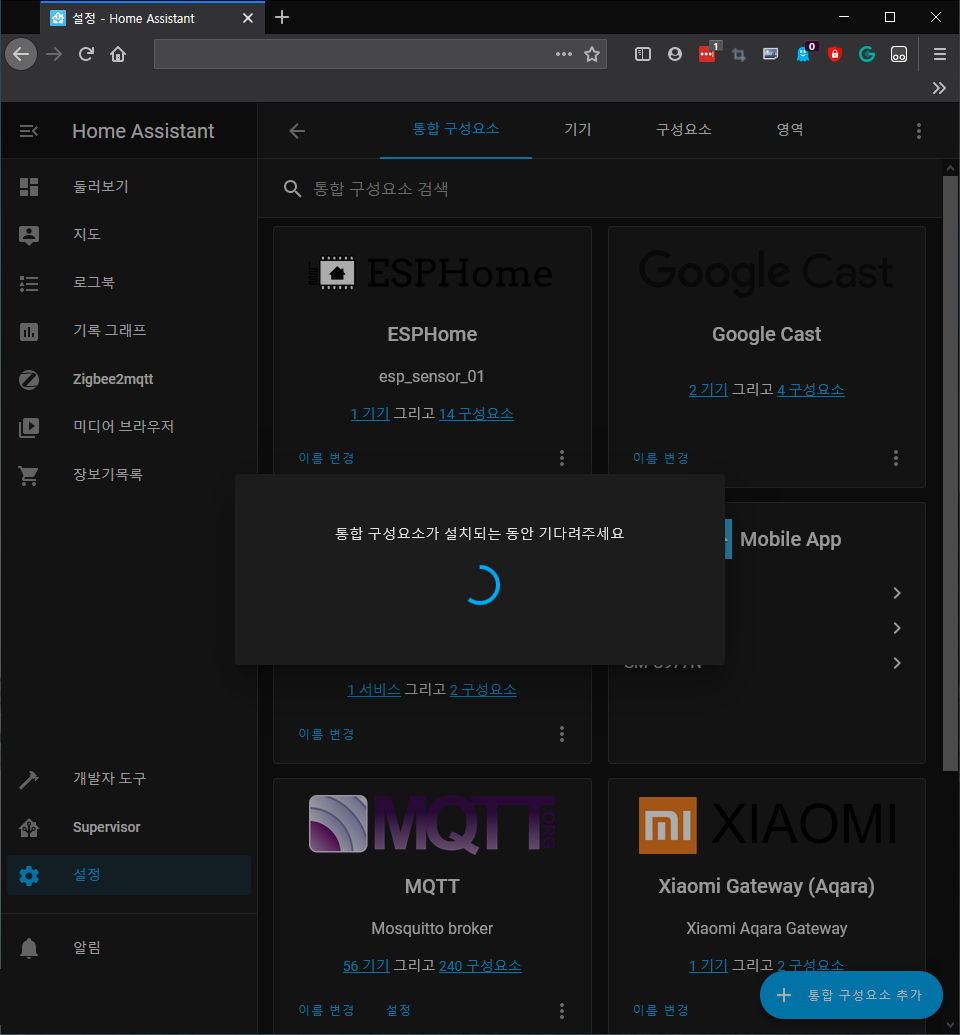Close the Home Assistant browser tab
960x1035 pixels.
(248, 18)
